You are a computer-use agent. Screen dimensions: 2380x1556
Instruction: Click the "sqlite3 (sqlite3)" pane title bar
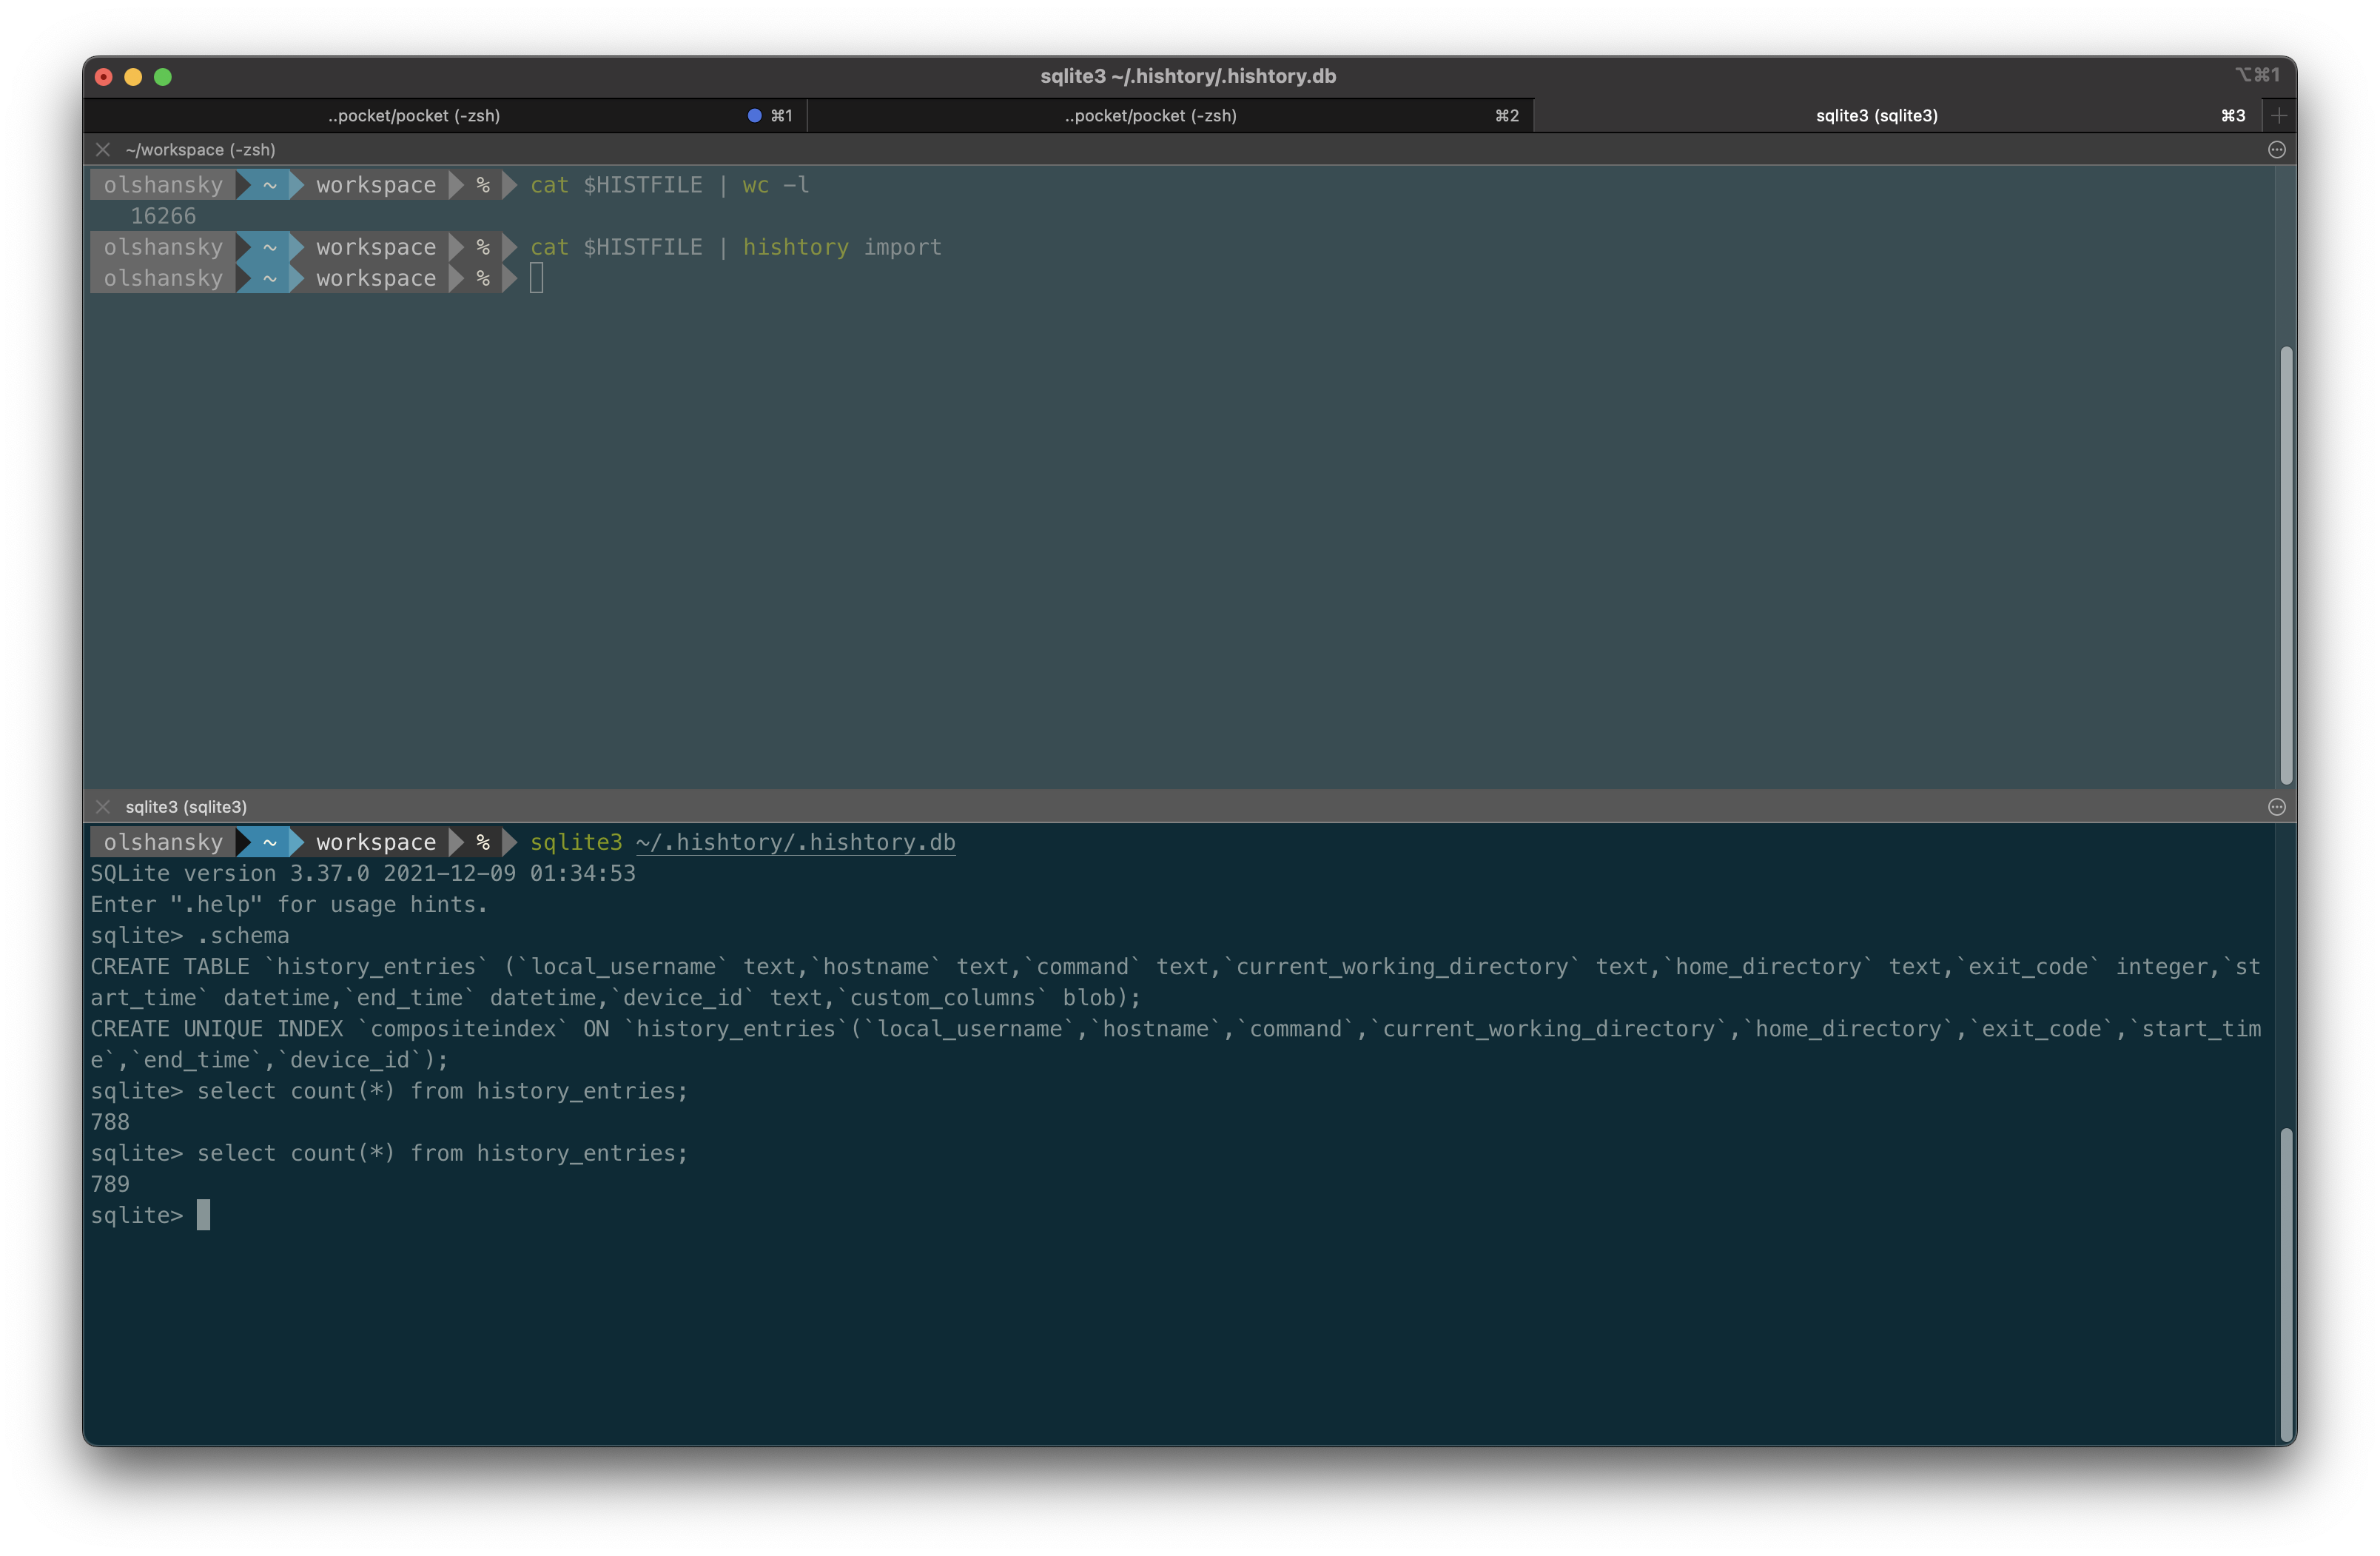coord(186,807)
